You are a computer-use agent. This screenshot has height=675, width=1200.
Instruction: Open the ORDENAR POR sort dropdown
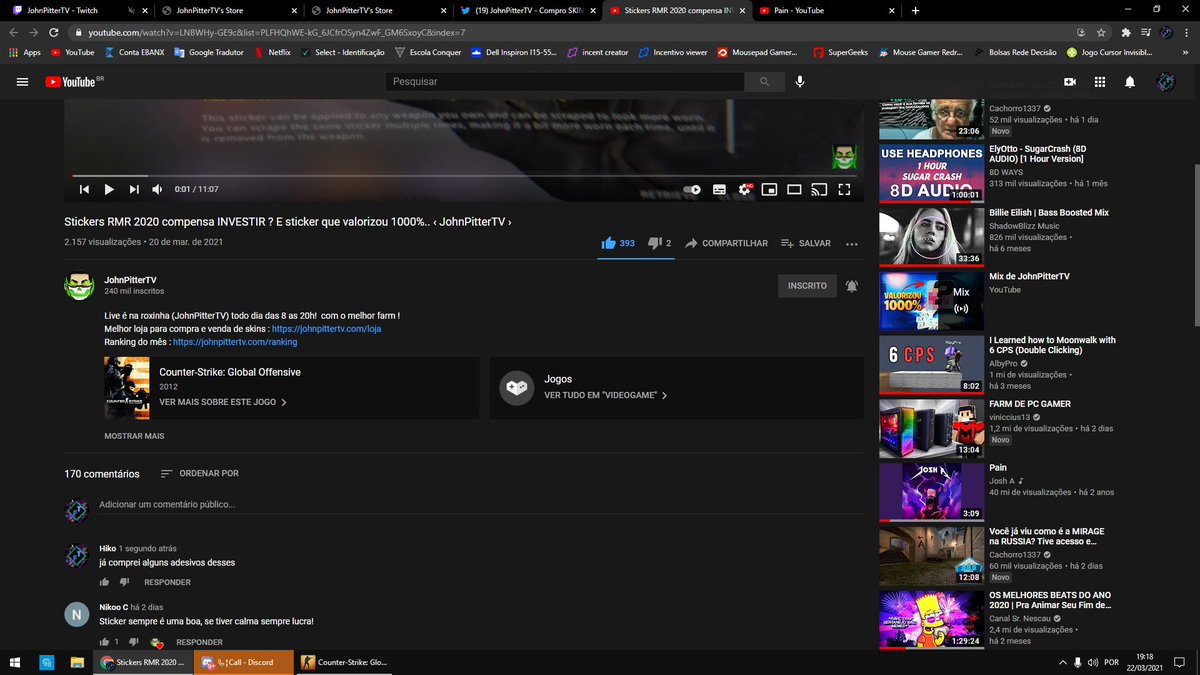click(x=199, y=473)
